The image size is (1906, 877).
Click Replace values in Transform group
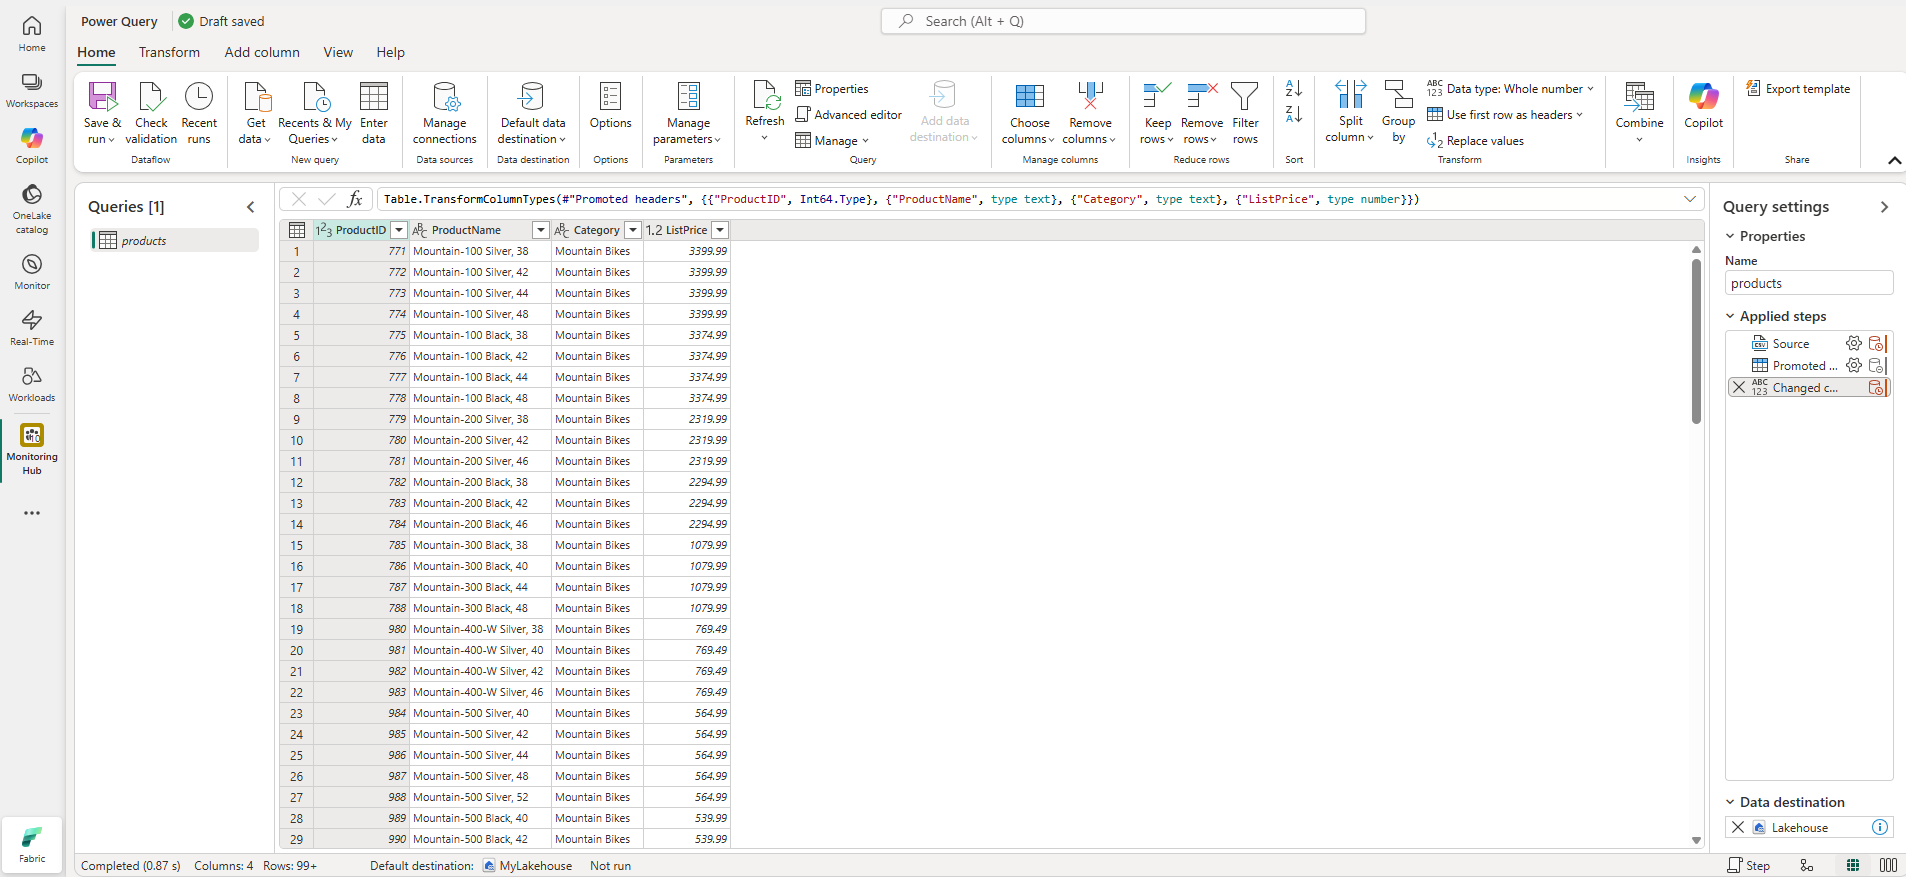1476,141
